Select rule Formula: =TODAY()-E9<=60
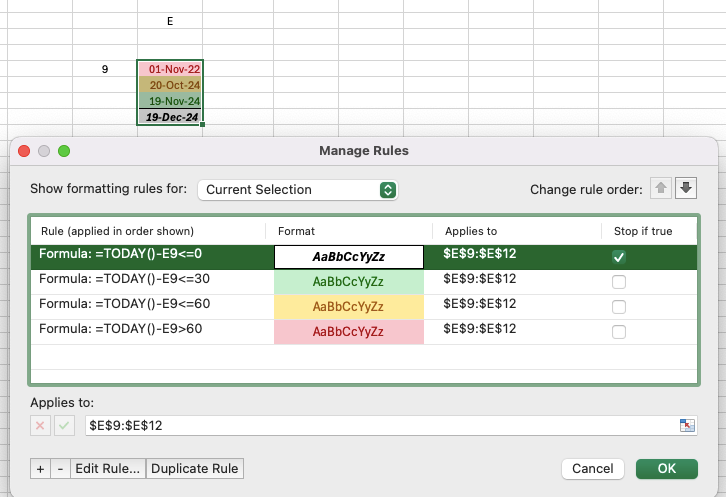The width and height of the screenshot is (726, 497). tap(125, 304)
